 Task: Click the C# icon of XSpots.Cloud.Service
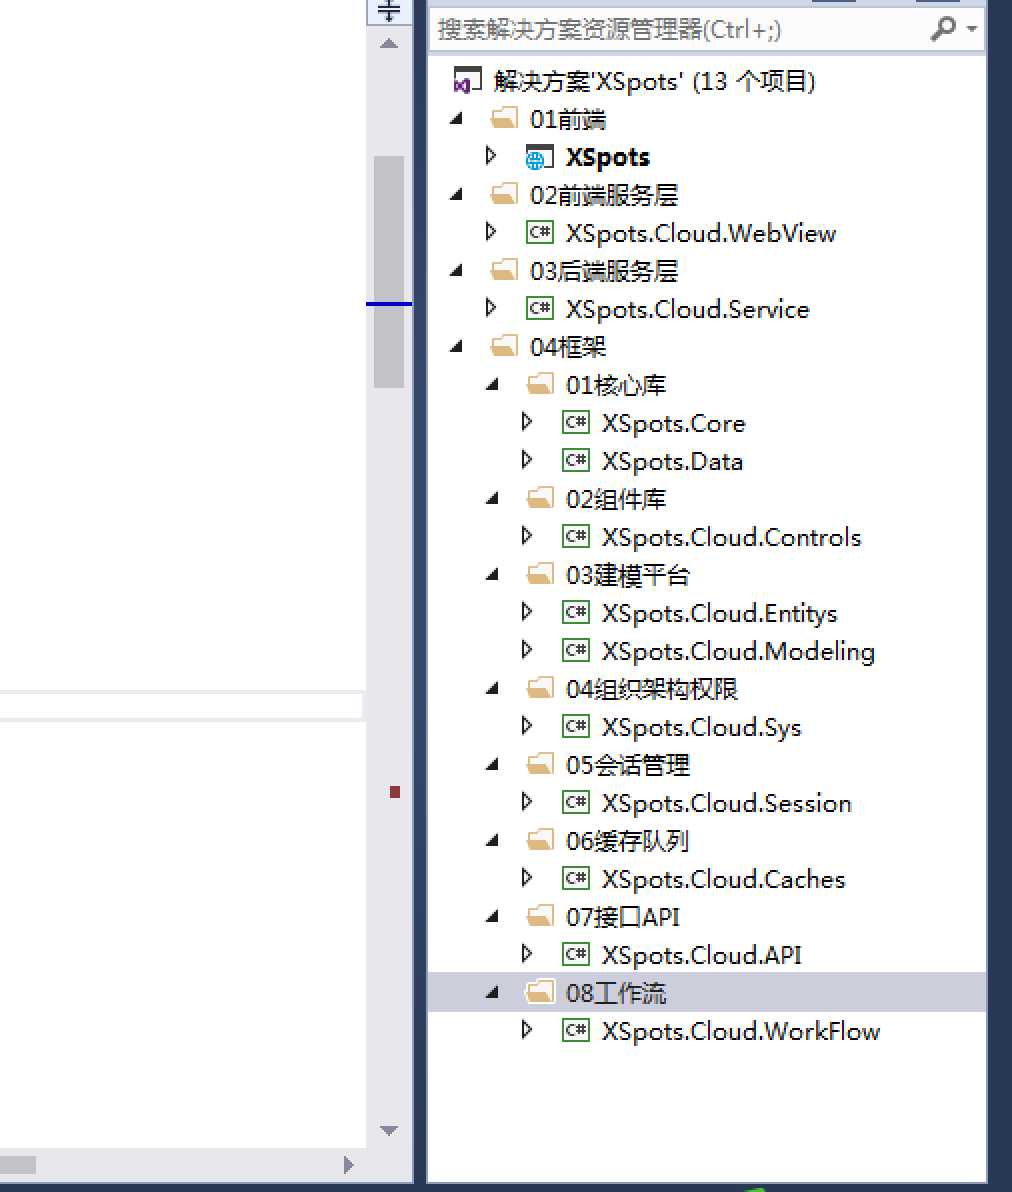coord(540,309)
